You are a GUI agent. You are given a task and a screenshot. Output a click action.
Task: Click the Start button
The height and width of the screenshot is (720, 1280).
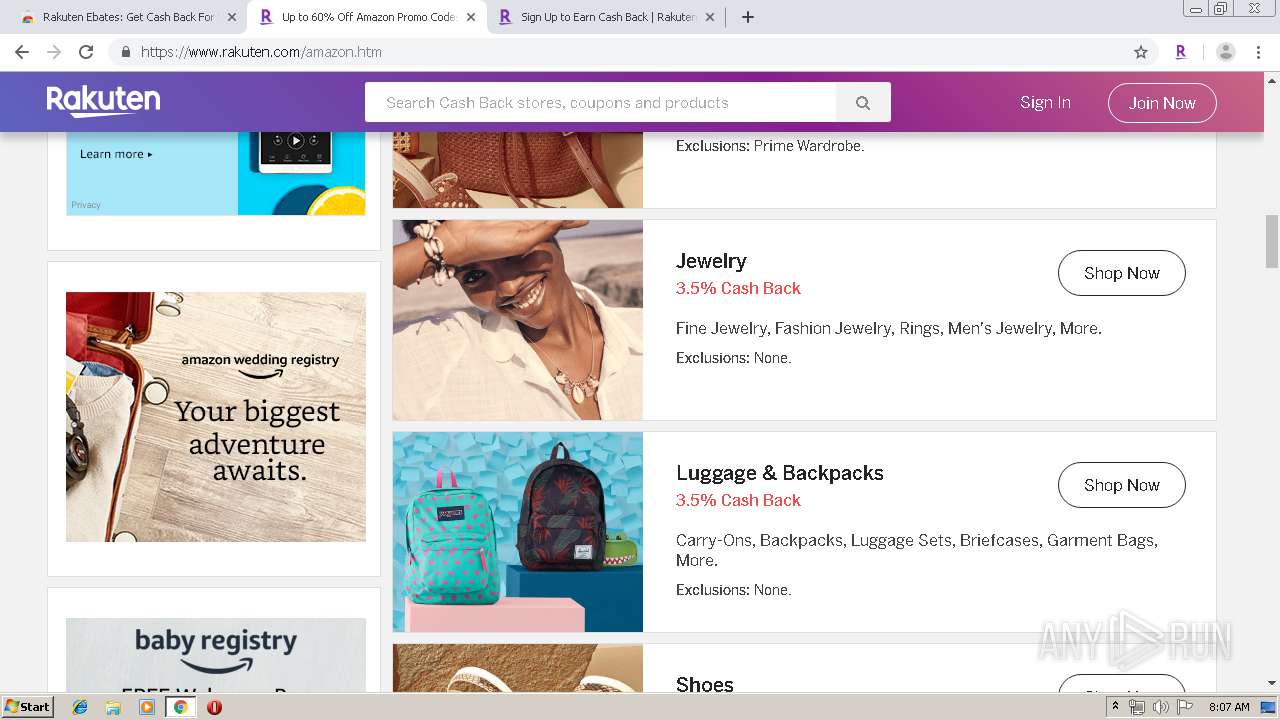27,707
